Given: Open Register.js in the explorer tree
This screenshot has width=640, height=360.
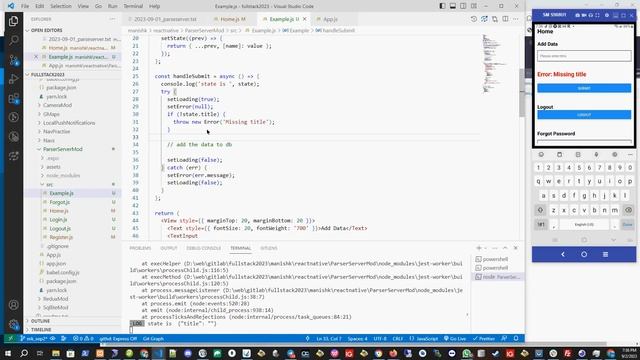Looking at the screenshot, I should coord(61,237).
